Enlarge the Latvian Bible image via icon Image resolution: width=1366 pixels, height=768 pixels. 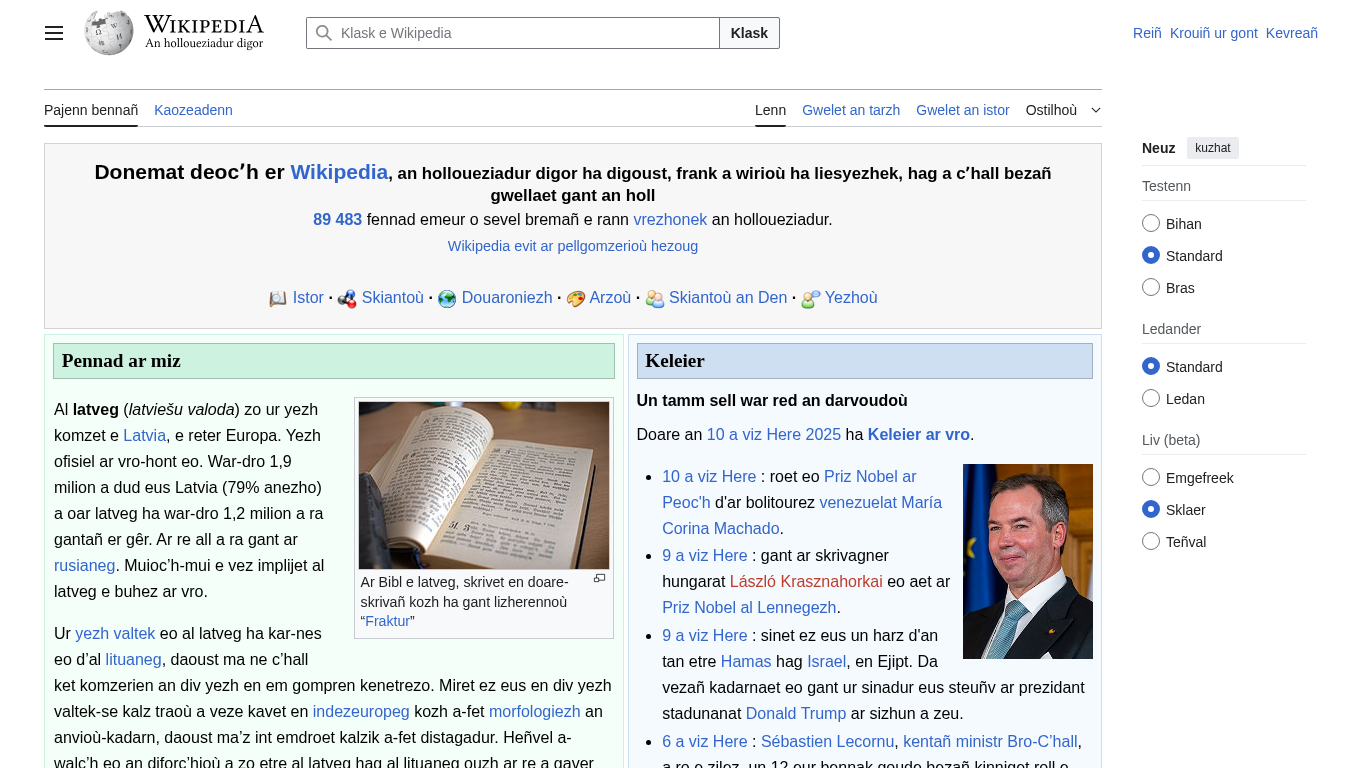click(x=599, y=578)
